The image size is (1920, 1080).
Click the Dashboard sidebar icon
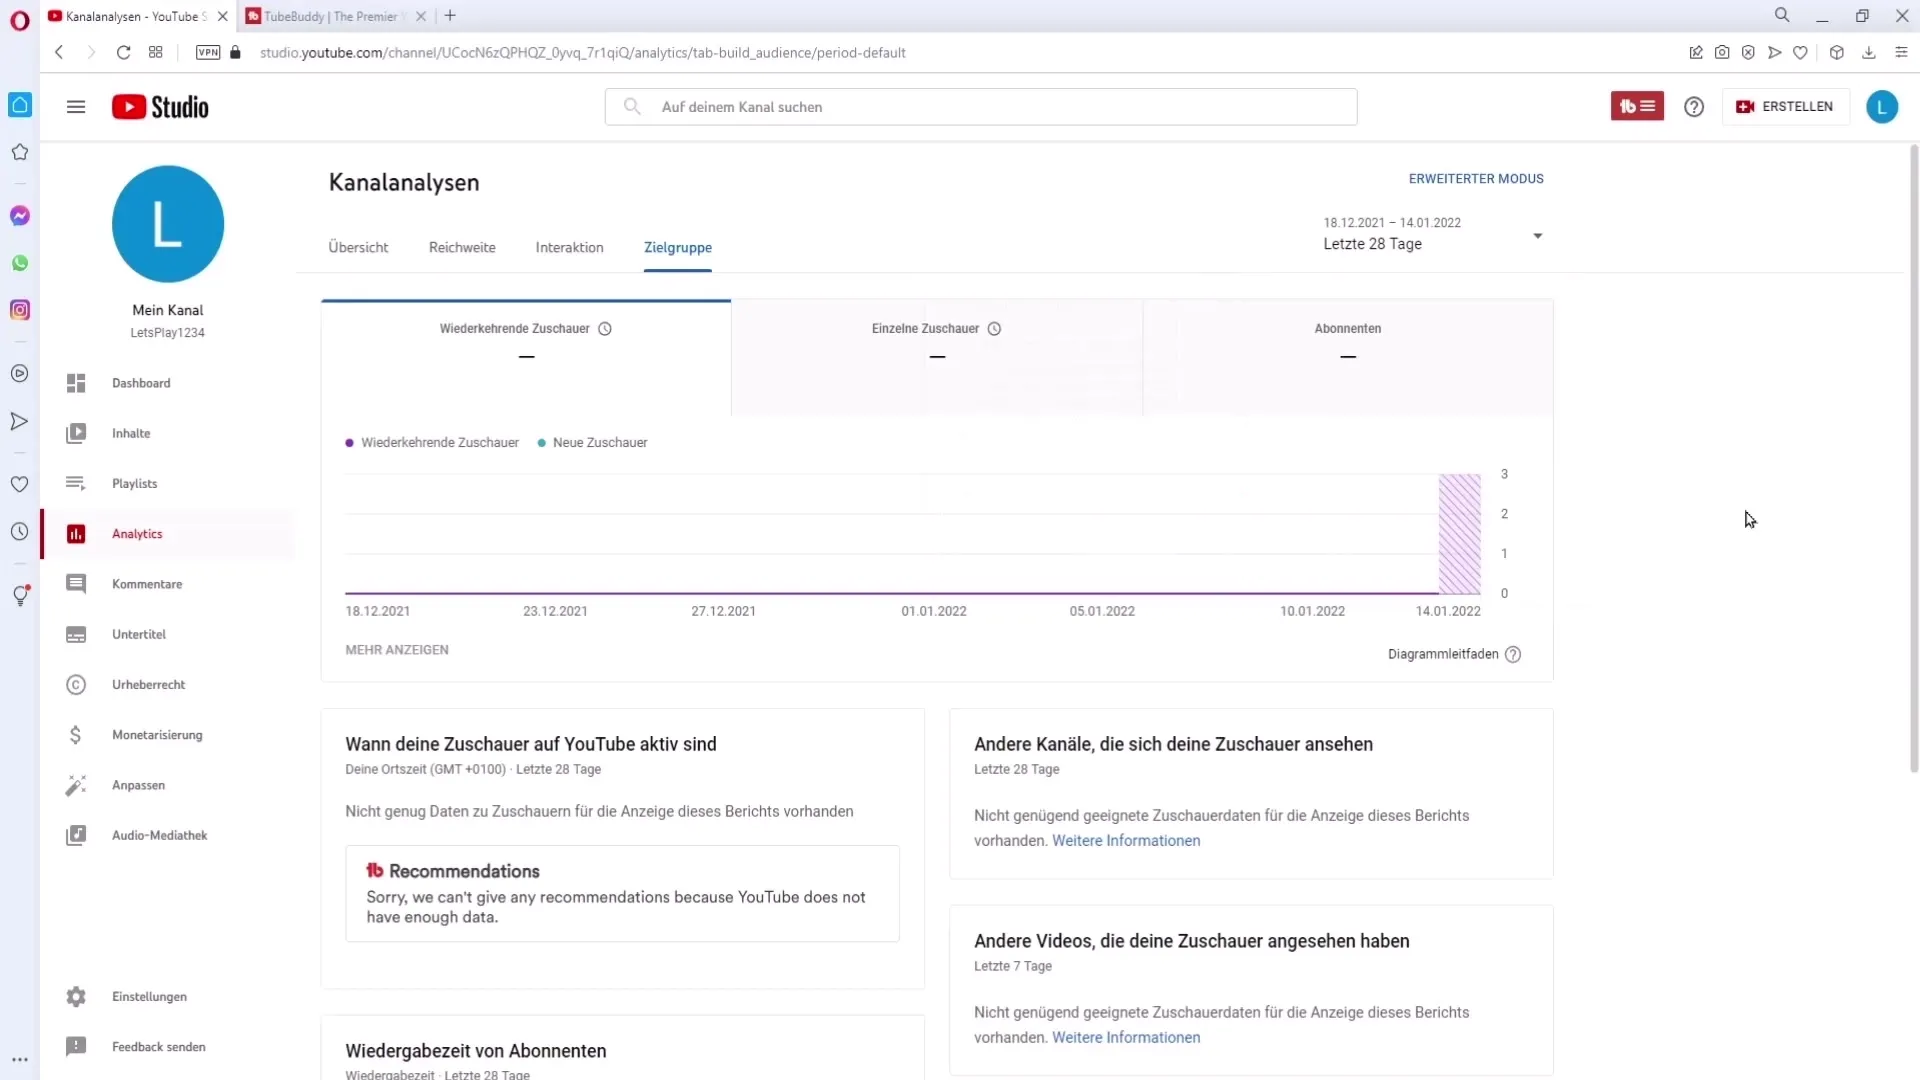(75, 382)
